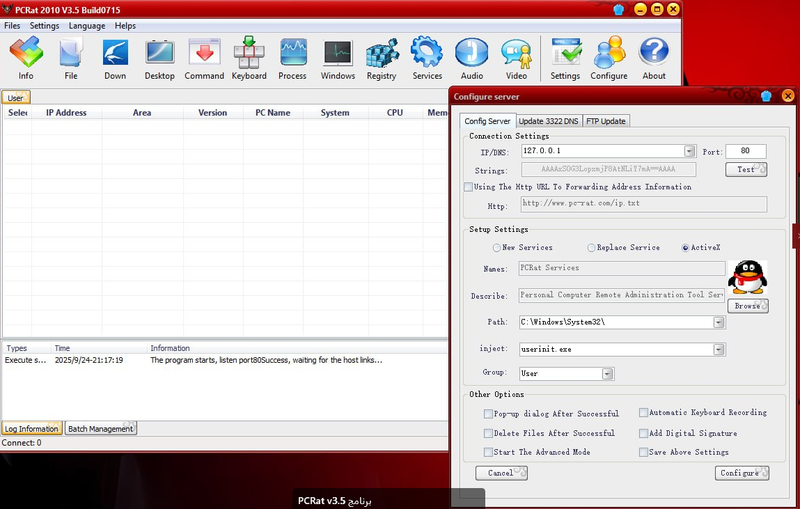Open the Settings toolbar icon

click(565, 58)
